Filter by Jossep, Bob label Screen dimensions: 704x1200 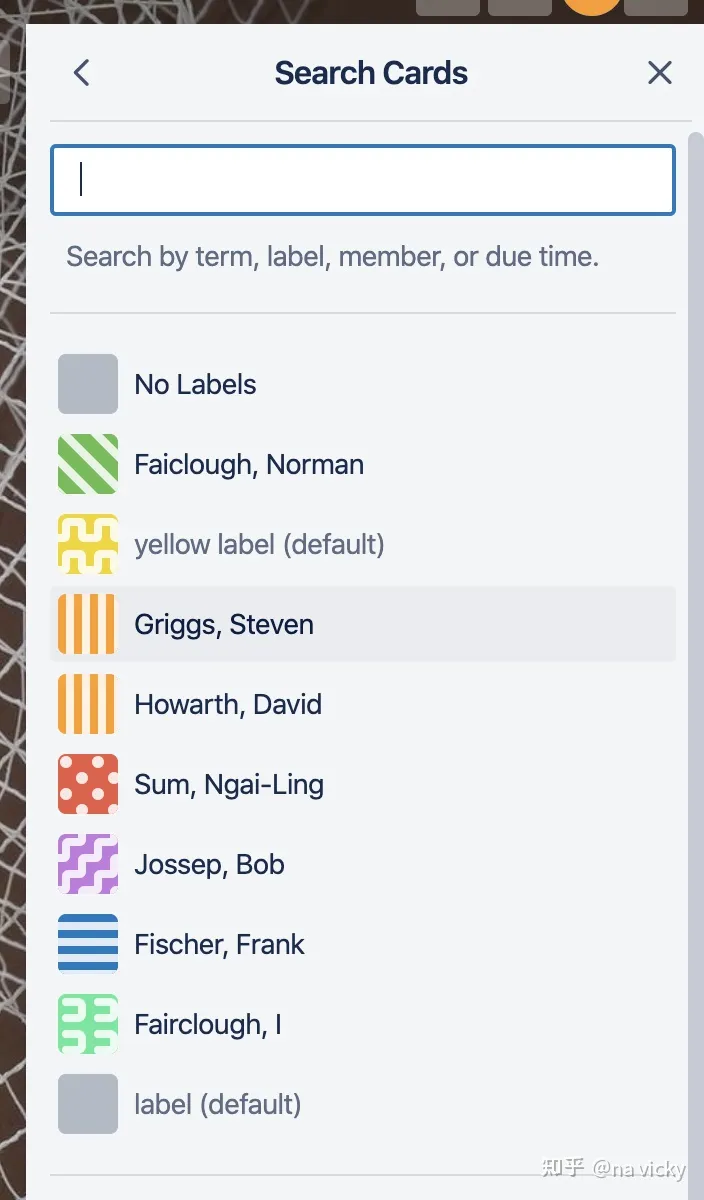363,864
